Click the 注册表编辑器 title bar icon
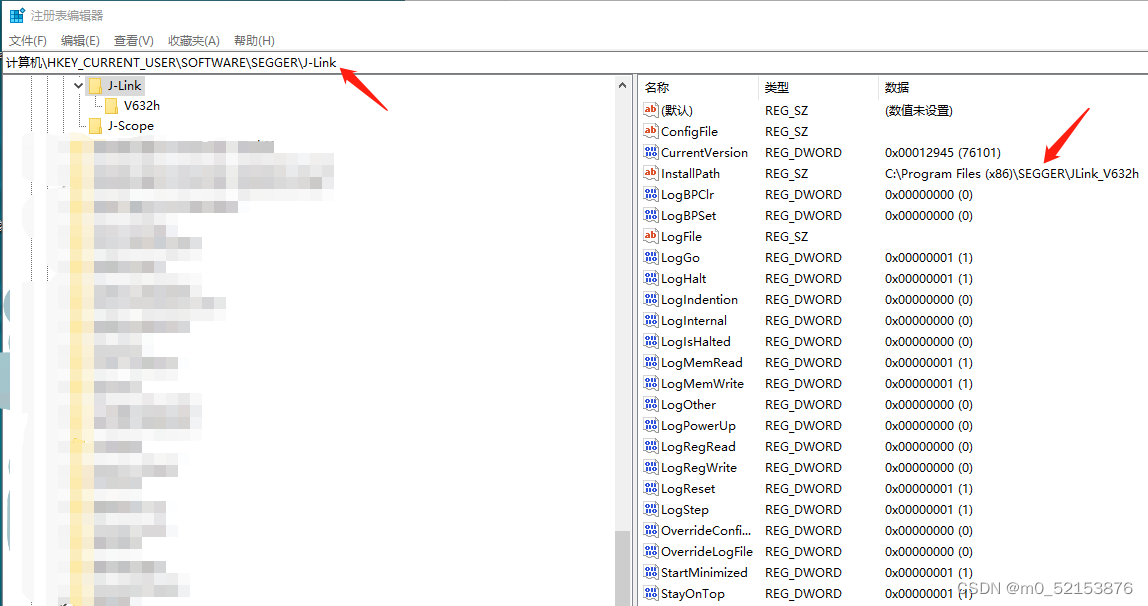 tap(16, 15)
